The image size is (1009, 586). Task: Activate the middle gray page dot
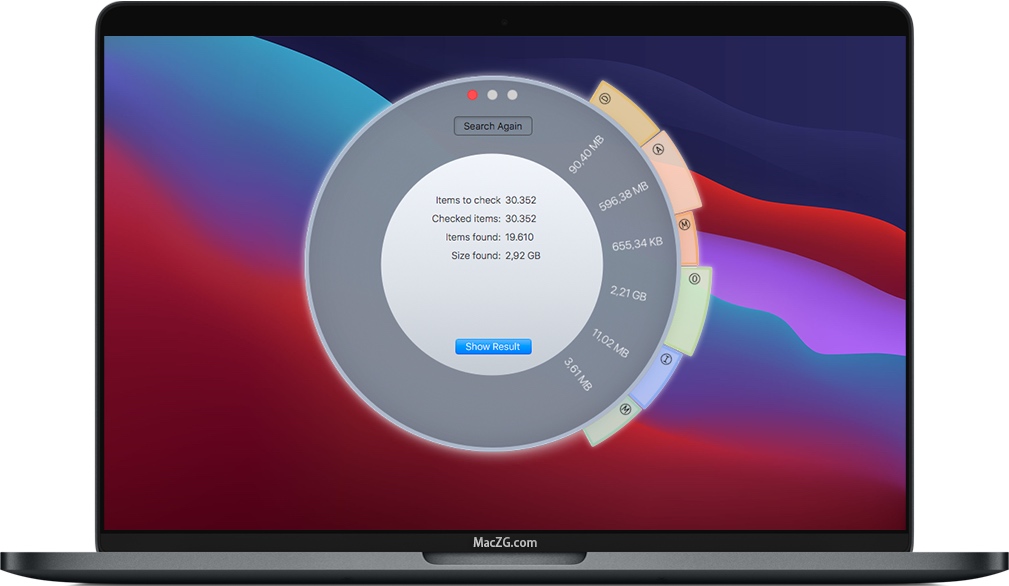[x=492, y=96]
